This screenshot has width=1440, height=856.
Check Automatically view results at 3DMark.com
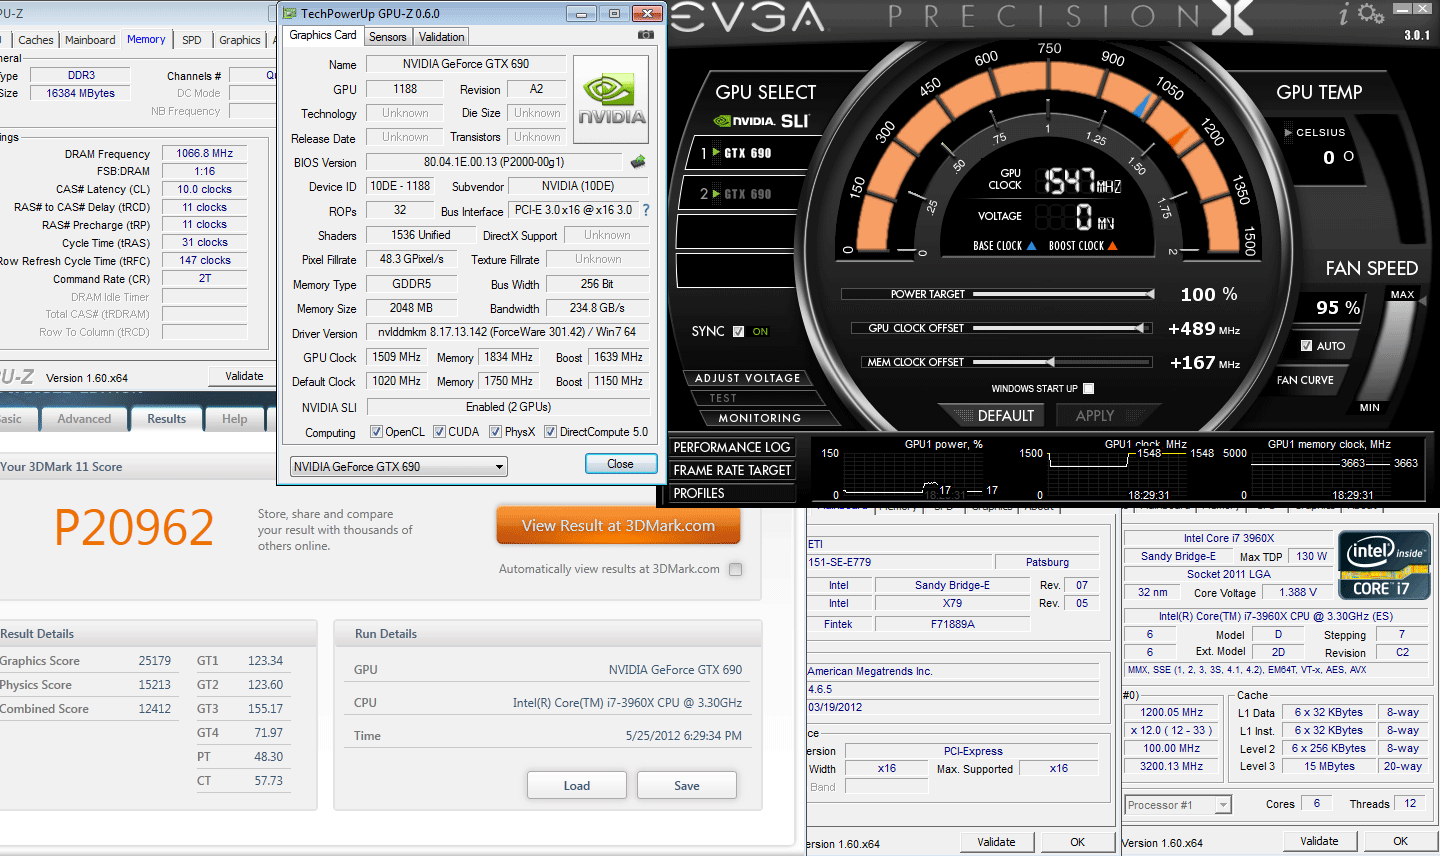[x=736, y=569]
